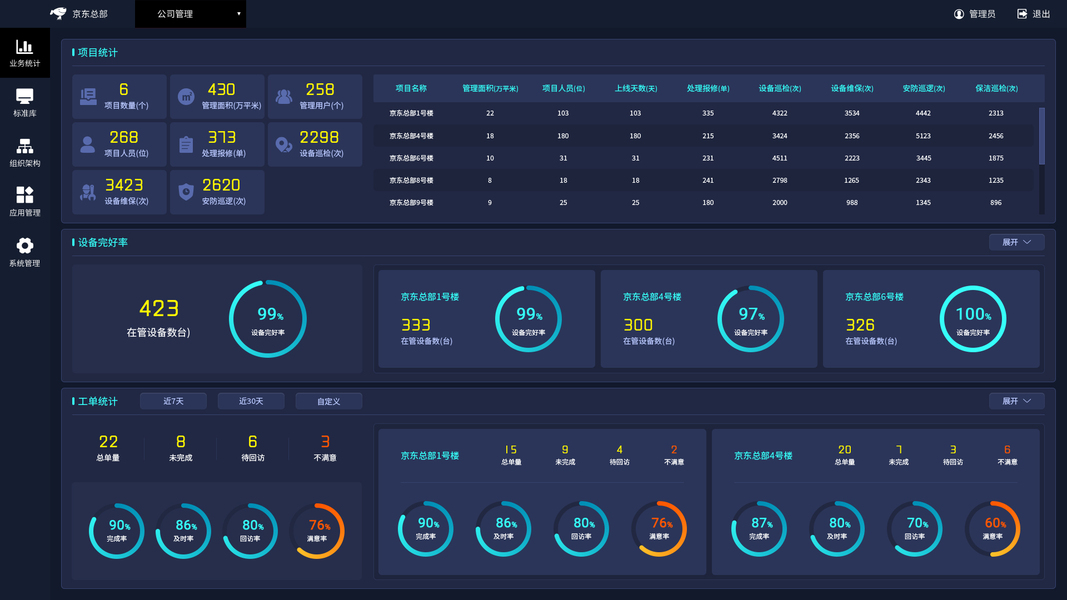The height and width of the screenshot is (600, 1067).
Task: Open the 组织架构 hierarchy icon
Action: [x=24, y=146]
